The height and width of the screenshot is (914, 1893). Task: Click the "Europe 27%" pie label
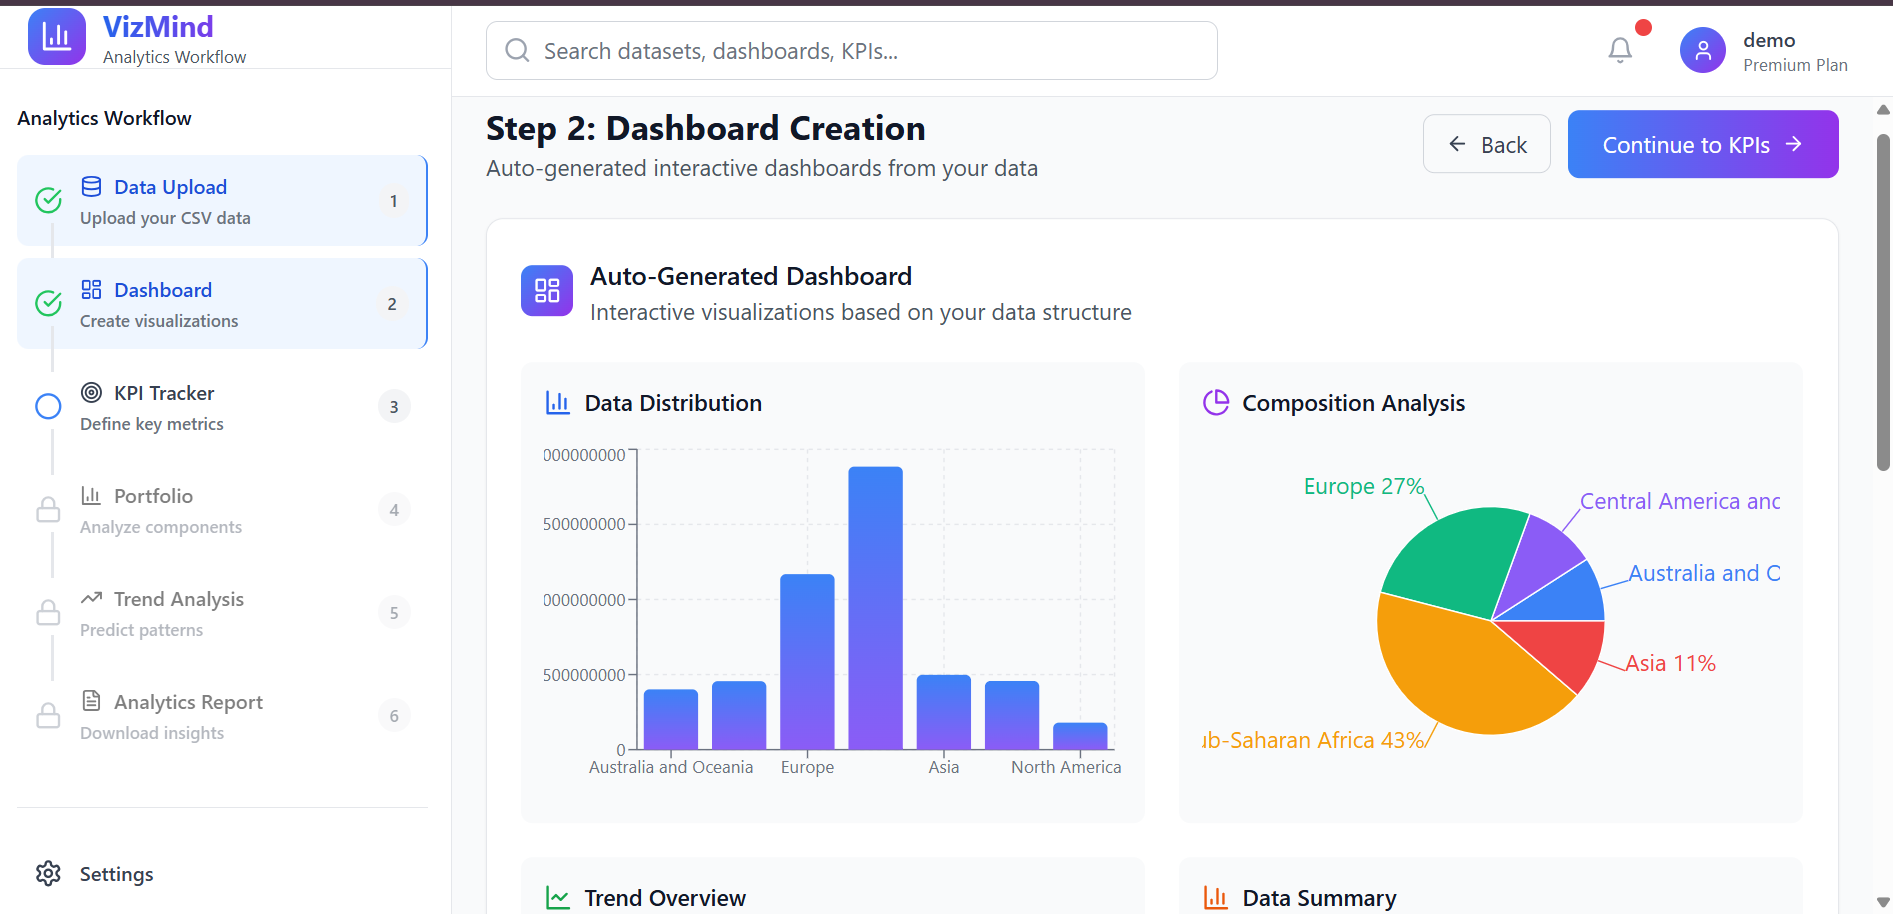point(1363,486)
